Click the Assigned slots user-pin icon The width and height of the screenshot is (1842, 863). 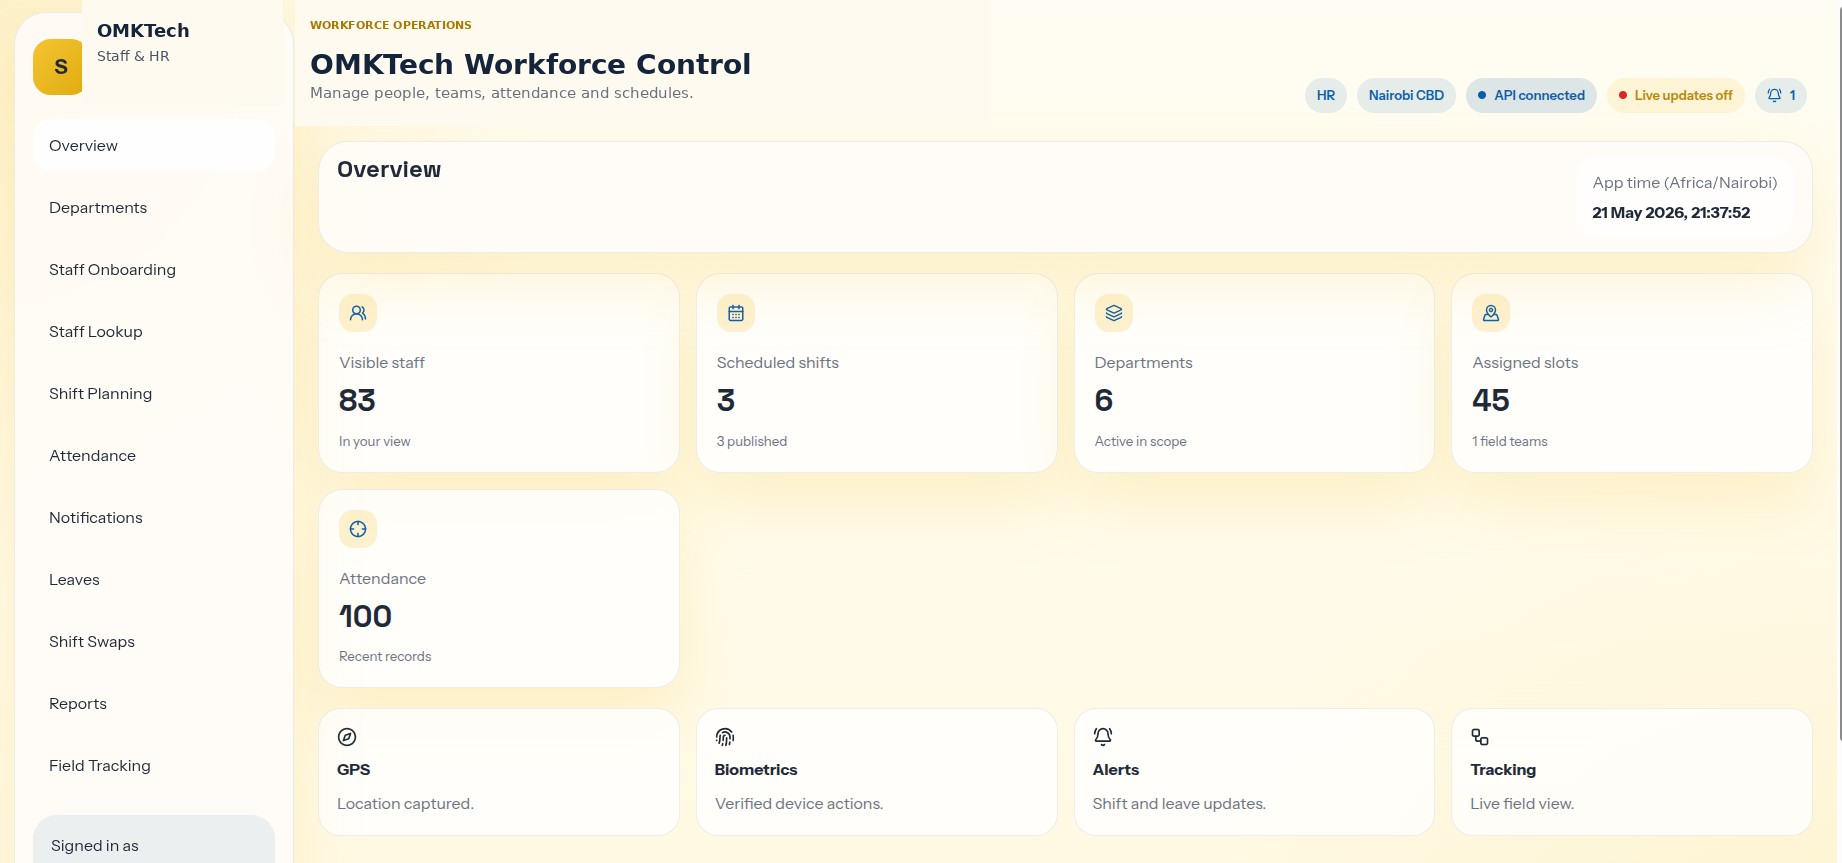[x=1491, y=313]
